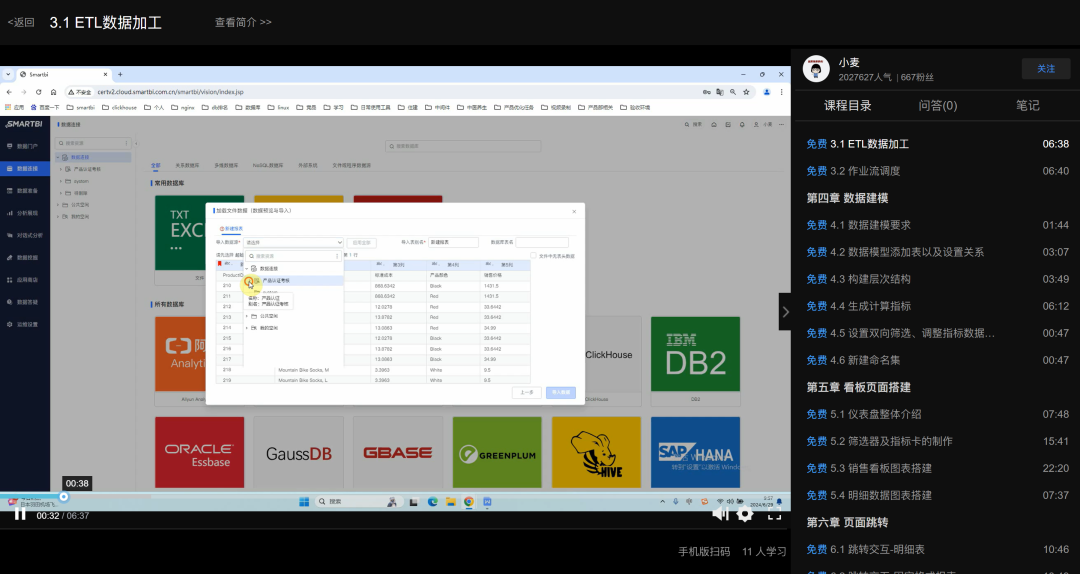This screenshot has width=1080, height=574.
Task: Play lesson 5.3 销售看板图表搭建
Action: [x=937, y=468]
